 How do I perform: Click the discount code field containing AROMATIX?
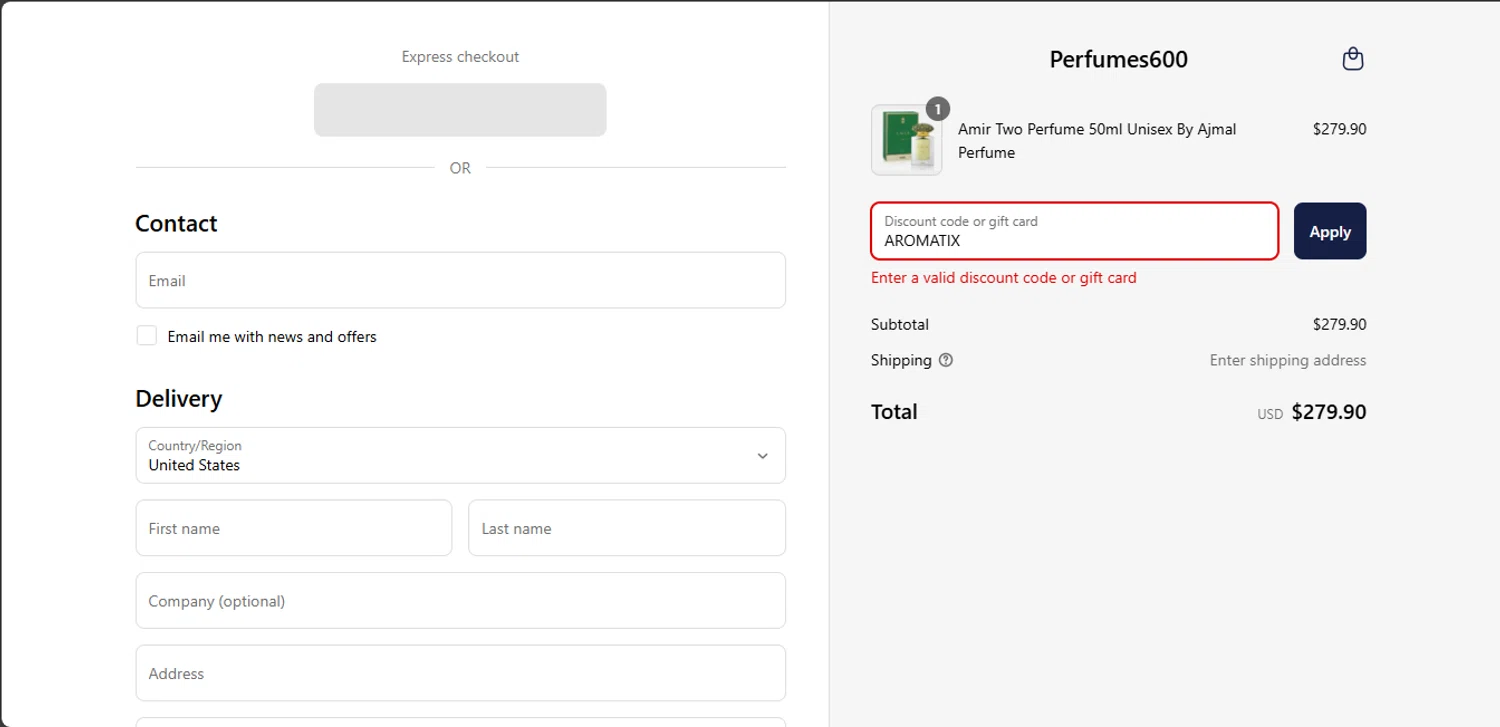[x=1075, y=231]
